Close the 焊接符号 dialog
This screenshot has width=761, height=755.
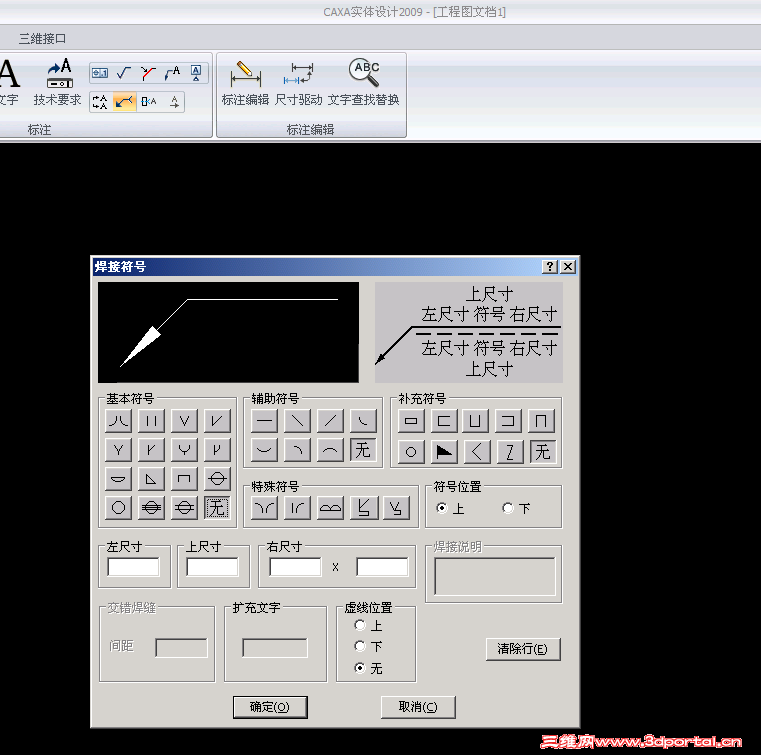568,266
